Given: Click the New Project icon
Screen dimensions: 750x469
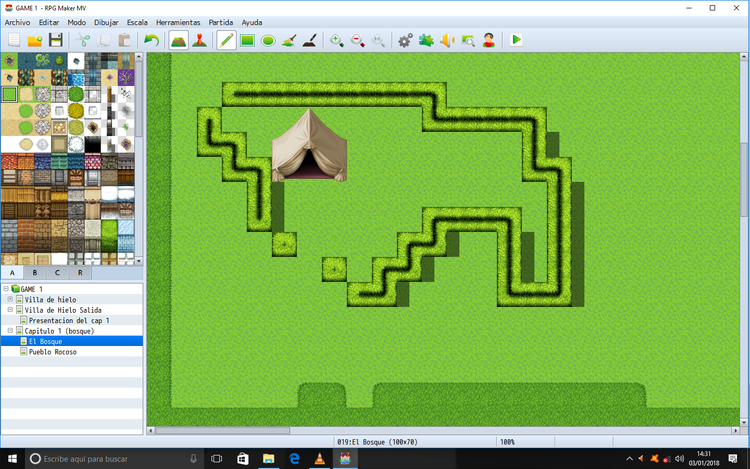Looking at the screenshot, I should (14, 40).
